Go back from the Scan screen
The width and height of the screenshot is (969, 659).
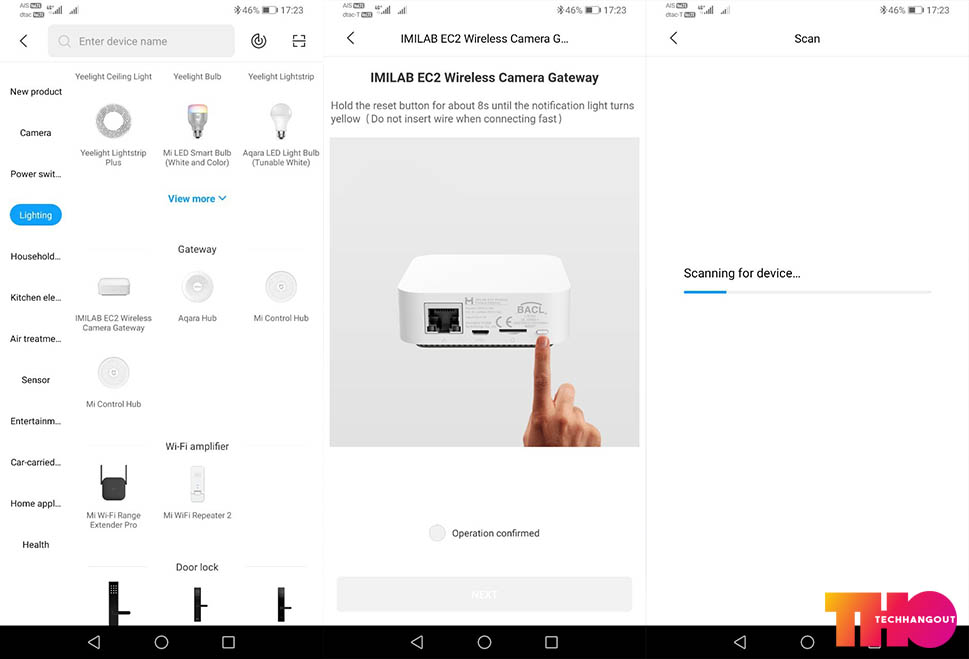pos(674,38)
